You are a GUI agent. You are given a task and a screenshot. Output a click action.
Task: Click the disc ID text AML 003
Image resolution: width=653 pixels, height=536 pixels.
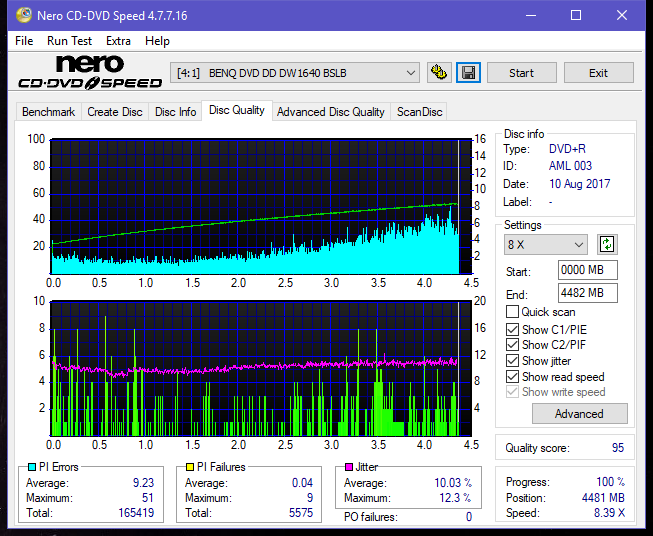point(570,166)
